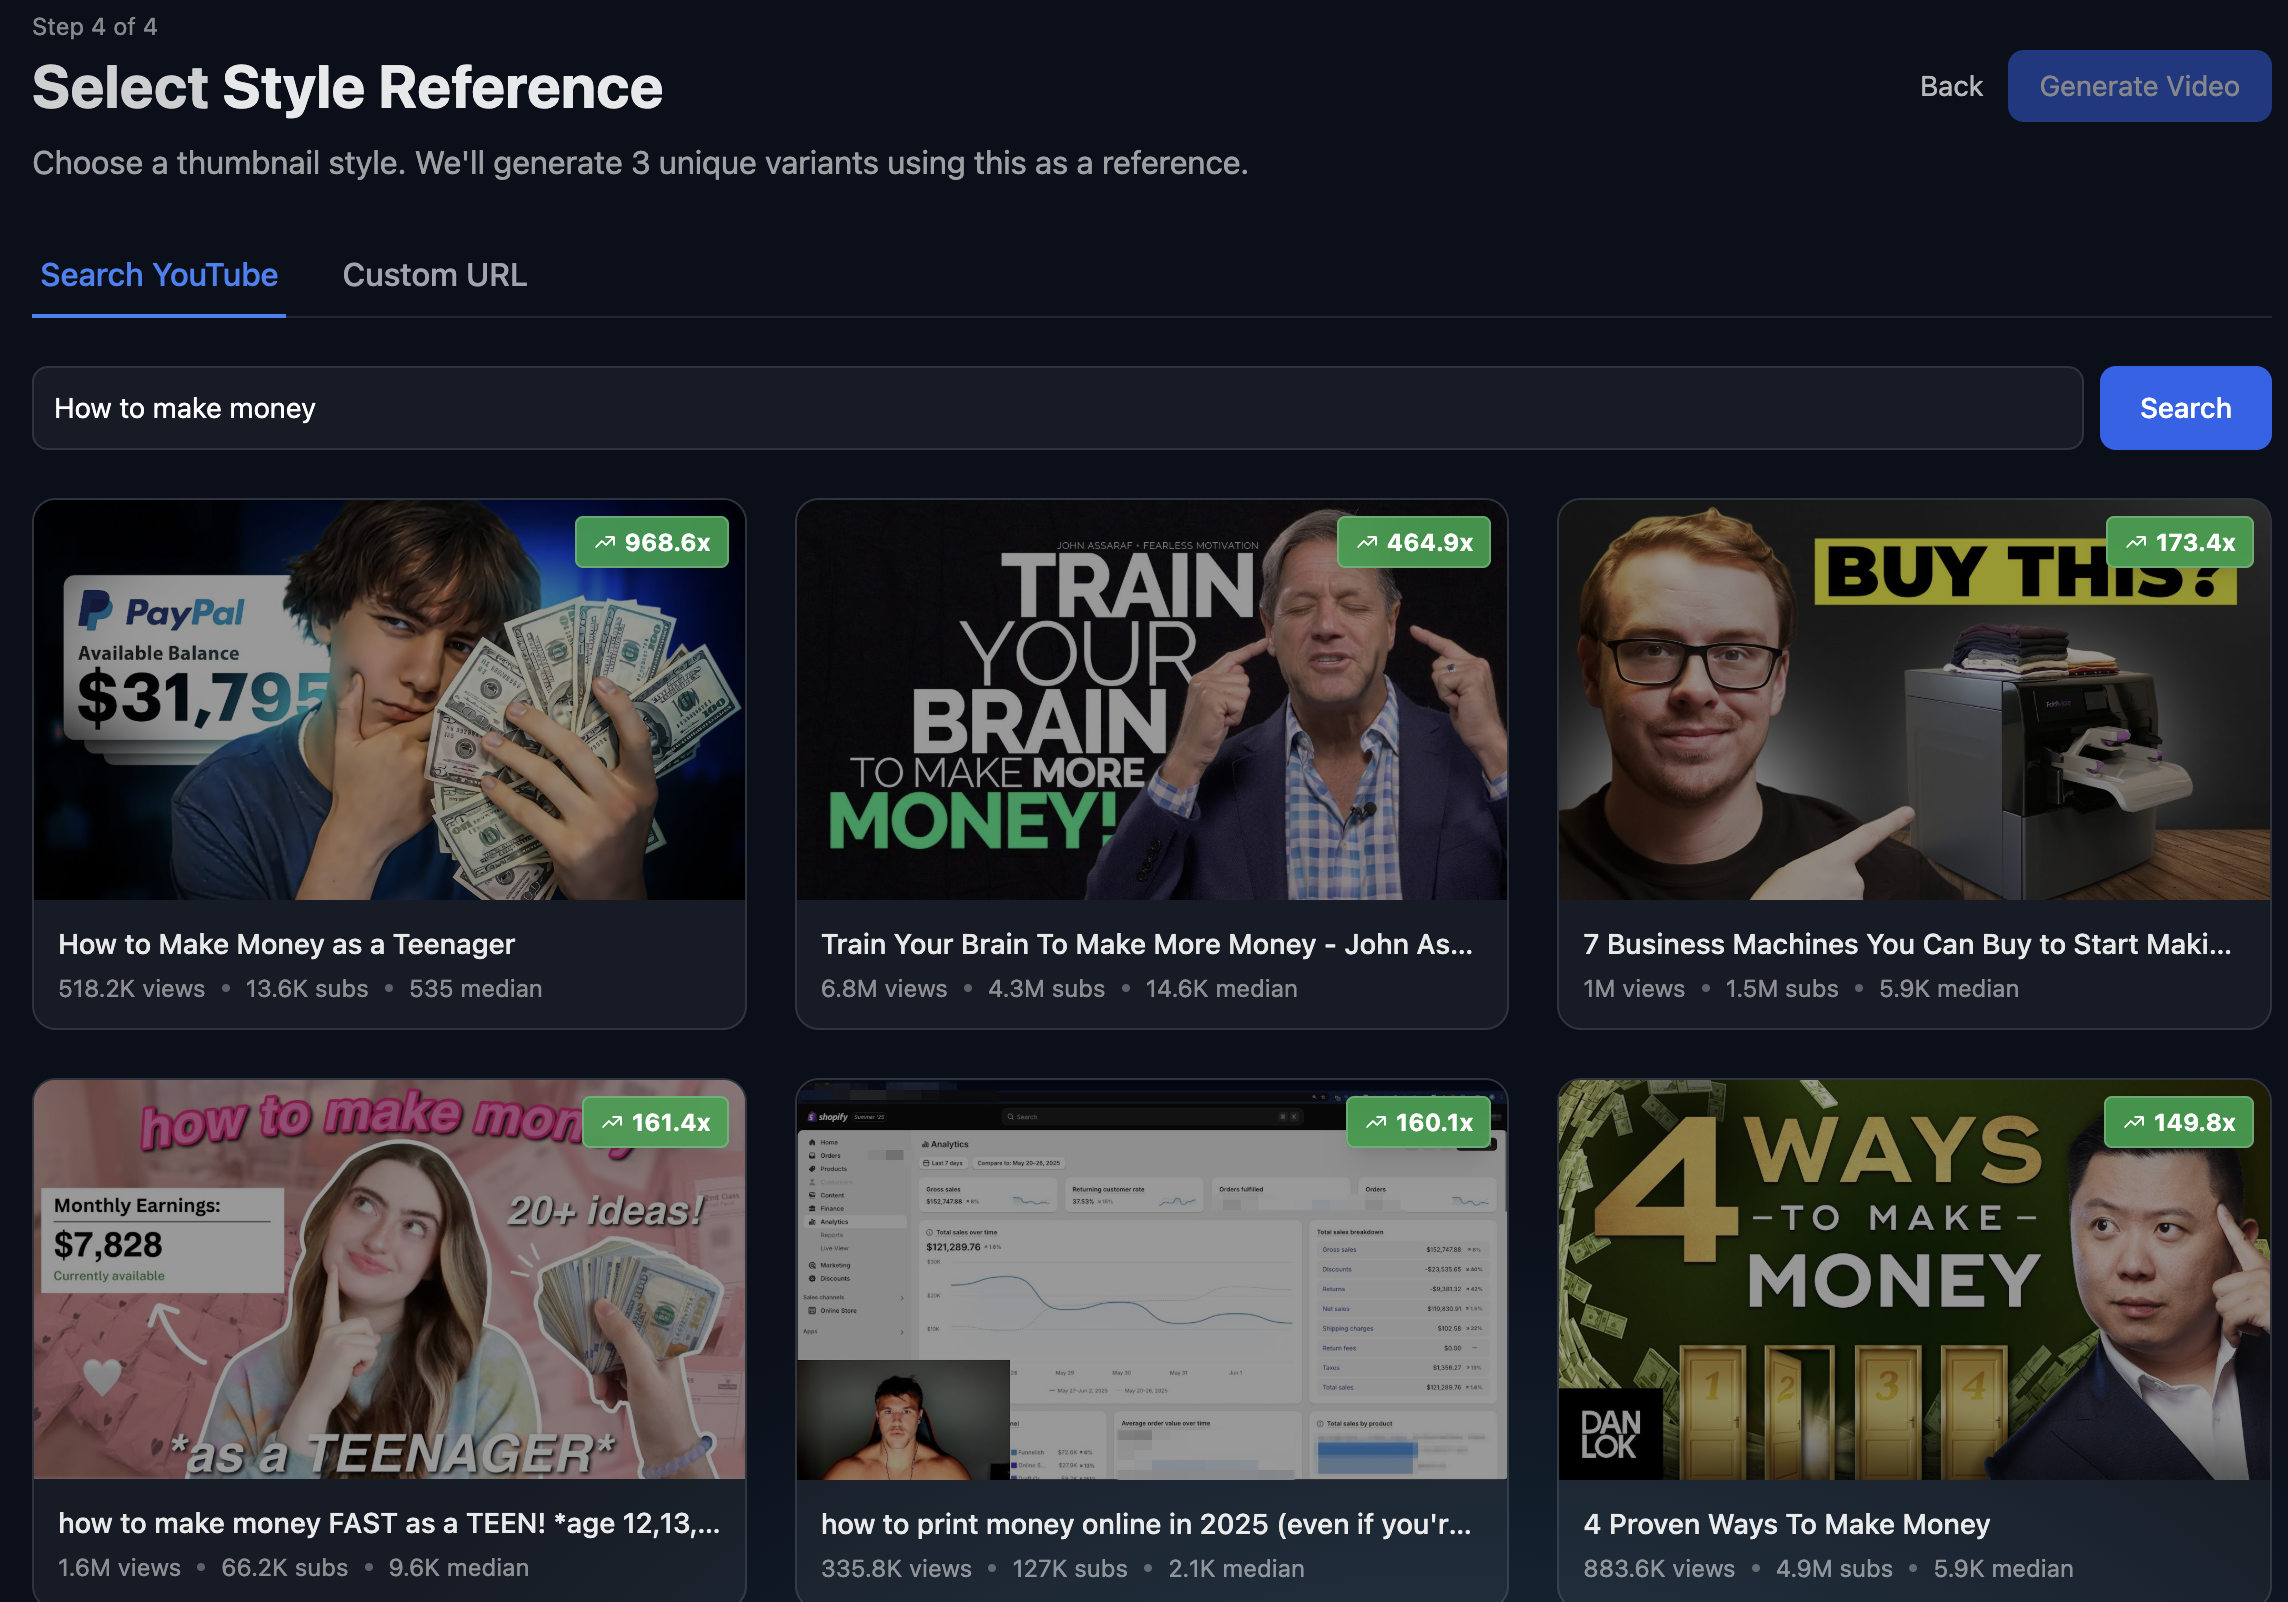This screenshot has height=1602, width=2288.
Task: Click the 464.9x trending badge
Action: click(1414, 543)
